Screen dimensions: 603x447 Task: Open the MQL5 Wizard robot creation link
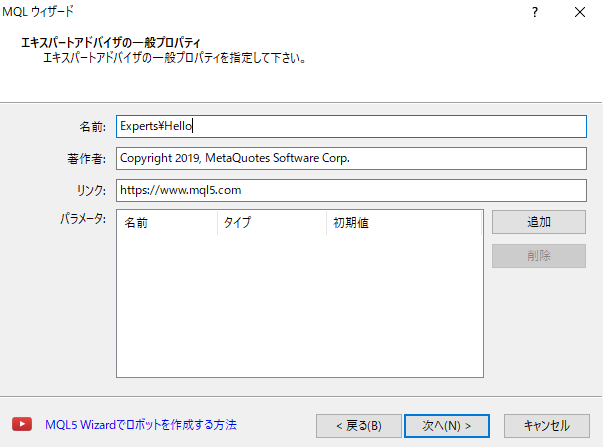coord(141,425)
